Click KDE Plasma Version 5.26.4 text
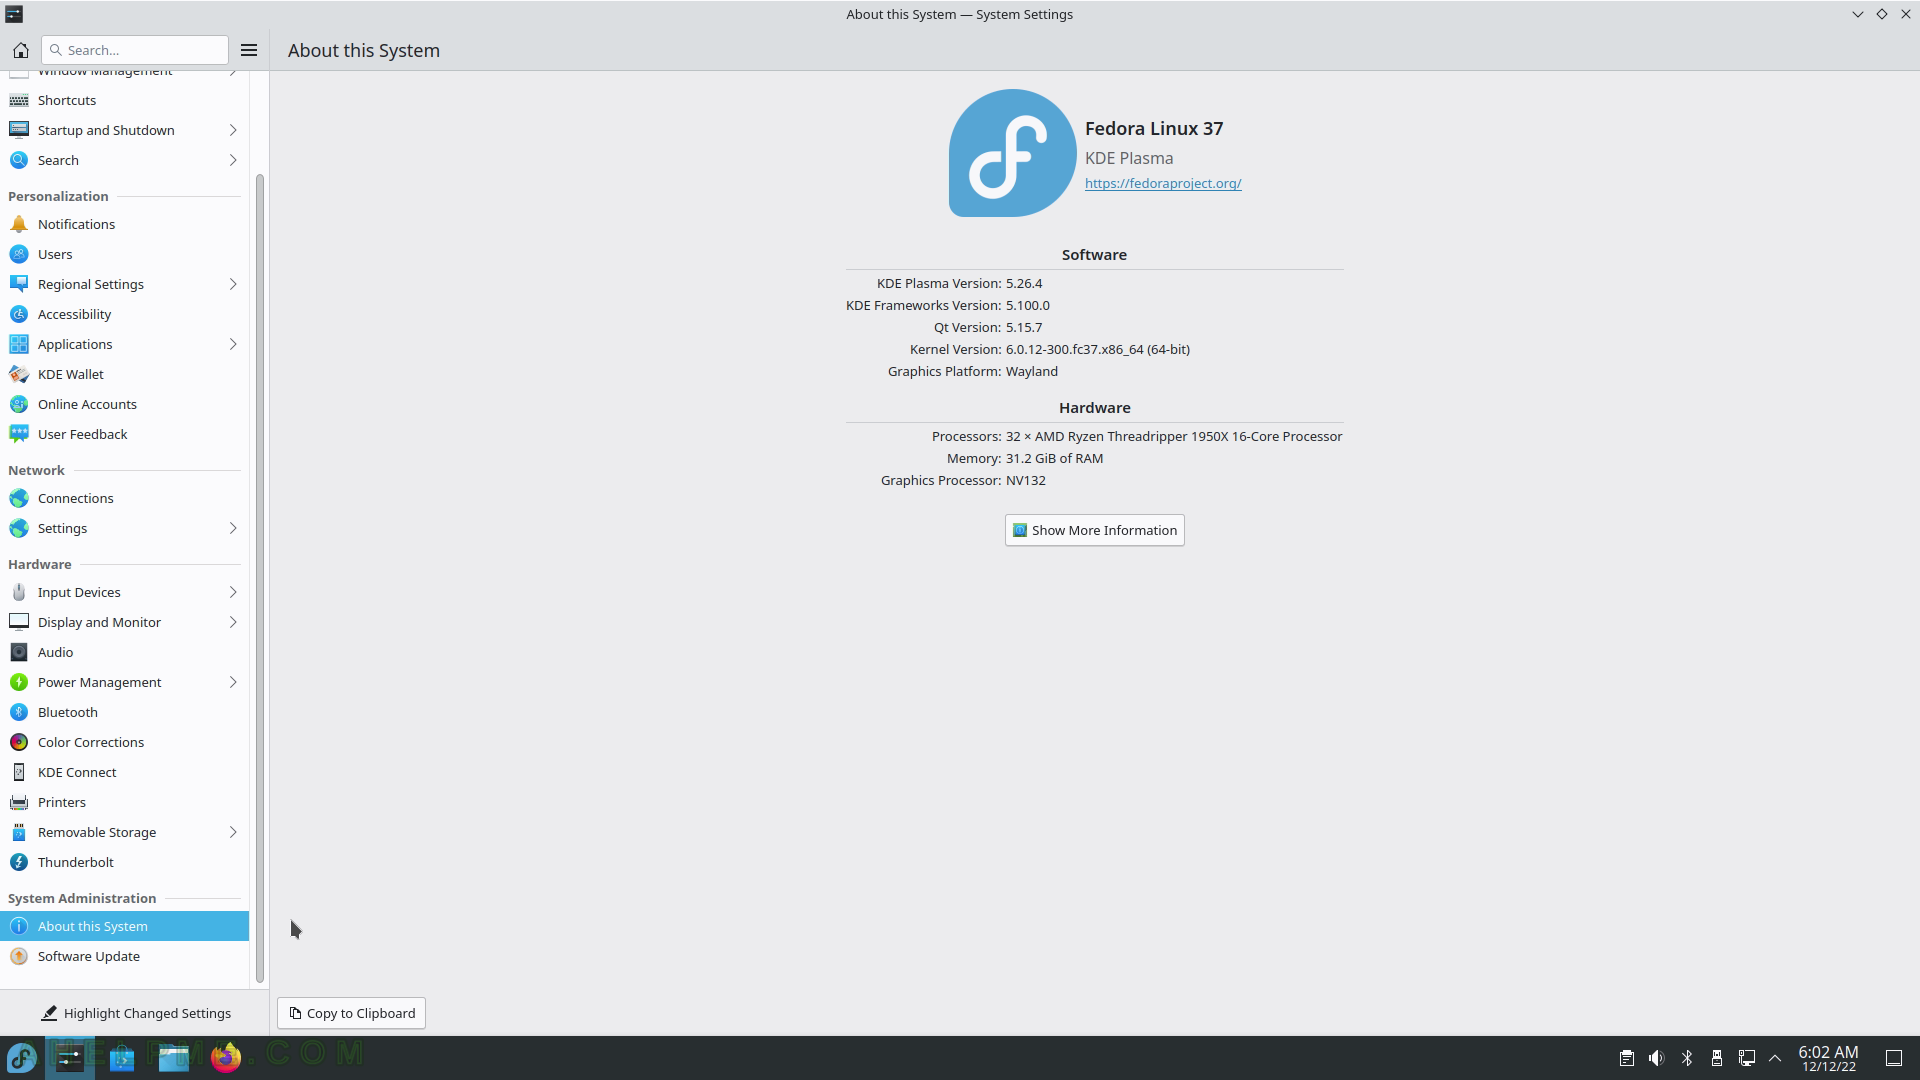Image resolution: width=1920 pixels, height=1080 pixels. (x=1024, y=283)
